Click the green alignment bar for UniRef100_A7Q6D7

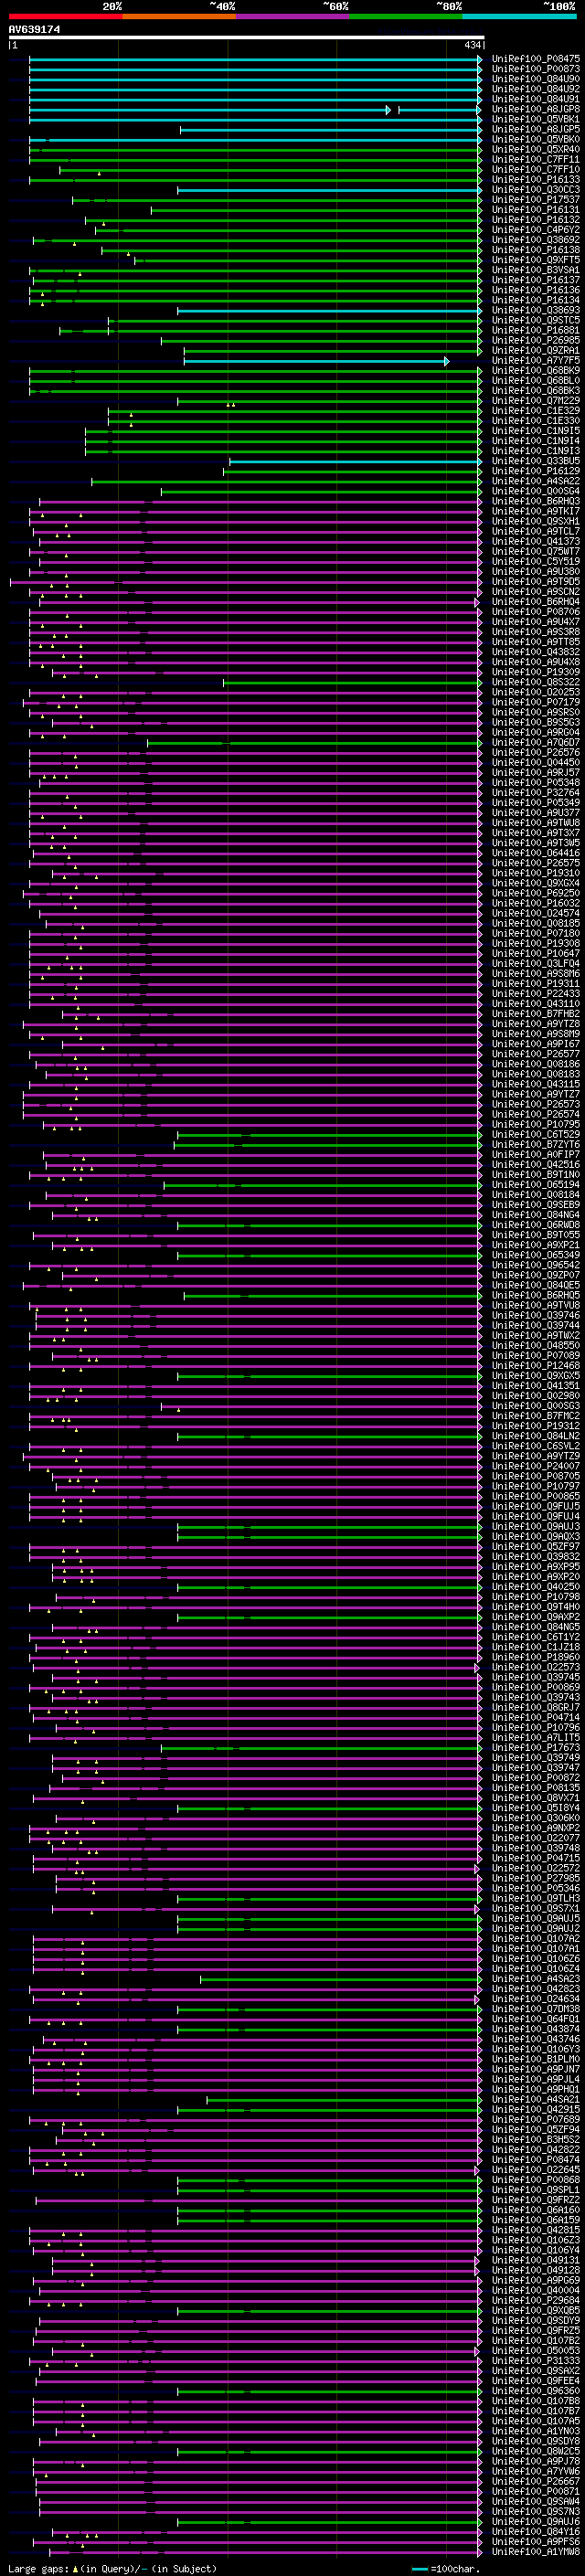314,742
